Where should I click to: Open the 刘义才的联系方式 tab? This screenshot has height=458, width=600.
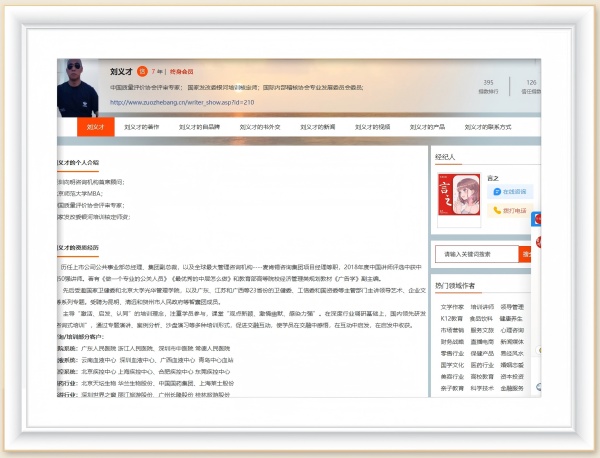pos(486,128)
